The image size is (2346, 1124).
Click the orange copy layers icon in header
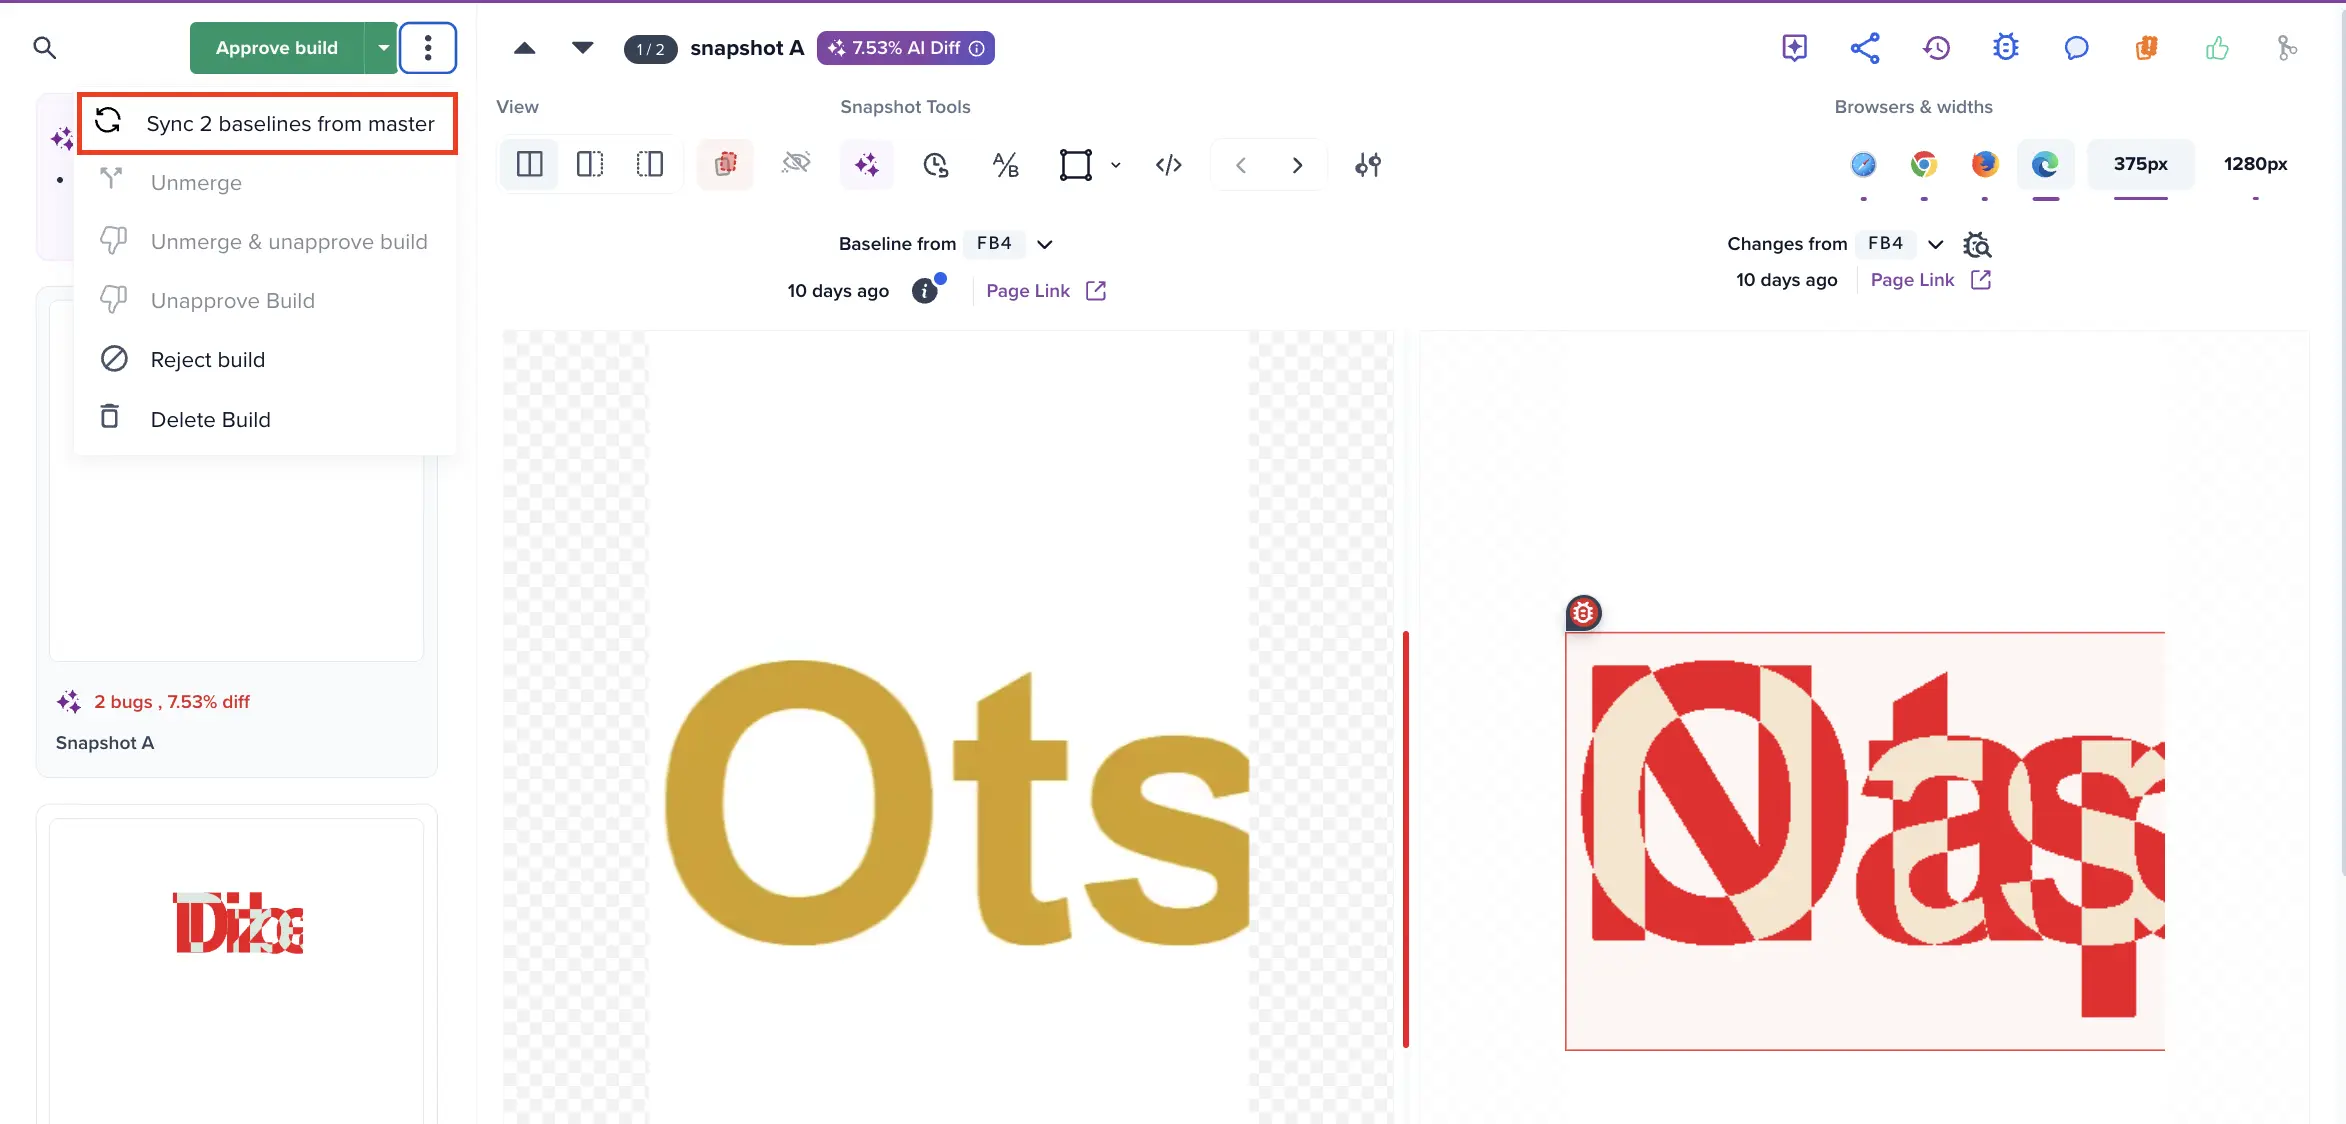[x=2146, y=47]
